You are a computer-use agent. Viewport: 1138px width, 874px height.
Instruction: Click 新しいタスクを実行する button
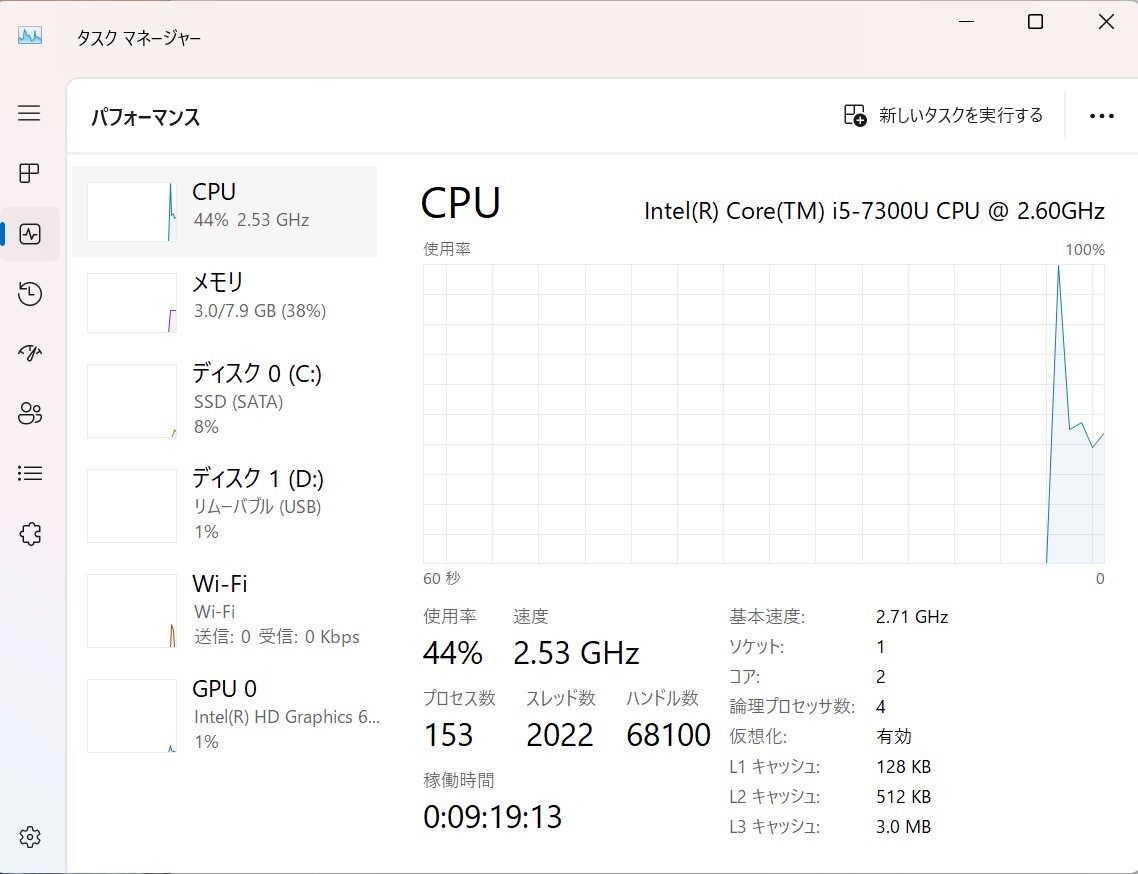[x=943, y=116]
